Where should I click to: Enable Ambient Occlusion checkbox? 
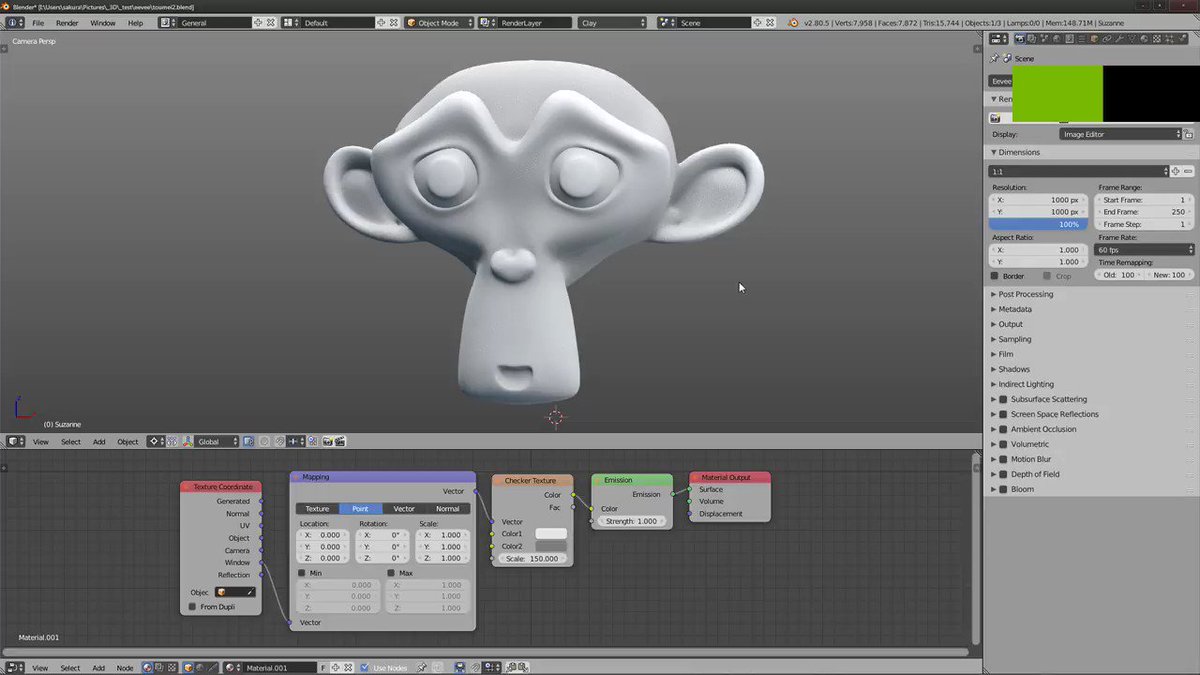coord(1003,429)
